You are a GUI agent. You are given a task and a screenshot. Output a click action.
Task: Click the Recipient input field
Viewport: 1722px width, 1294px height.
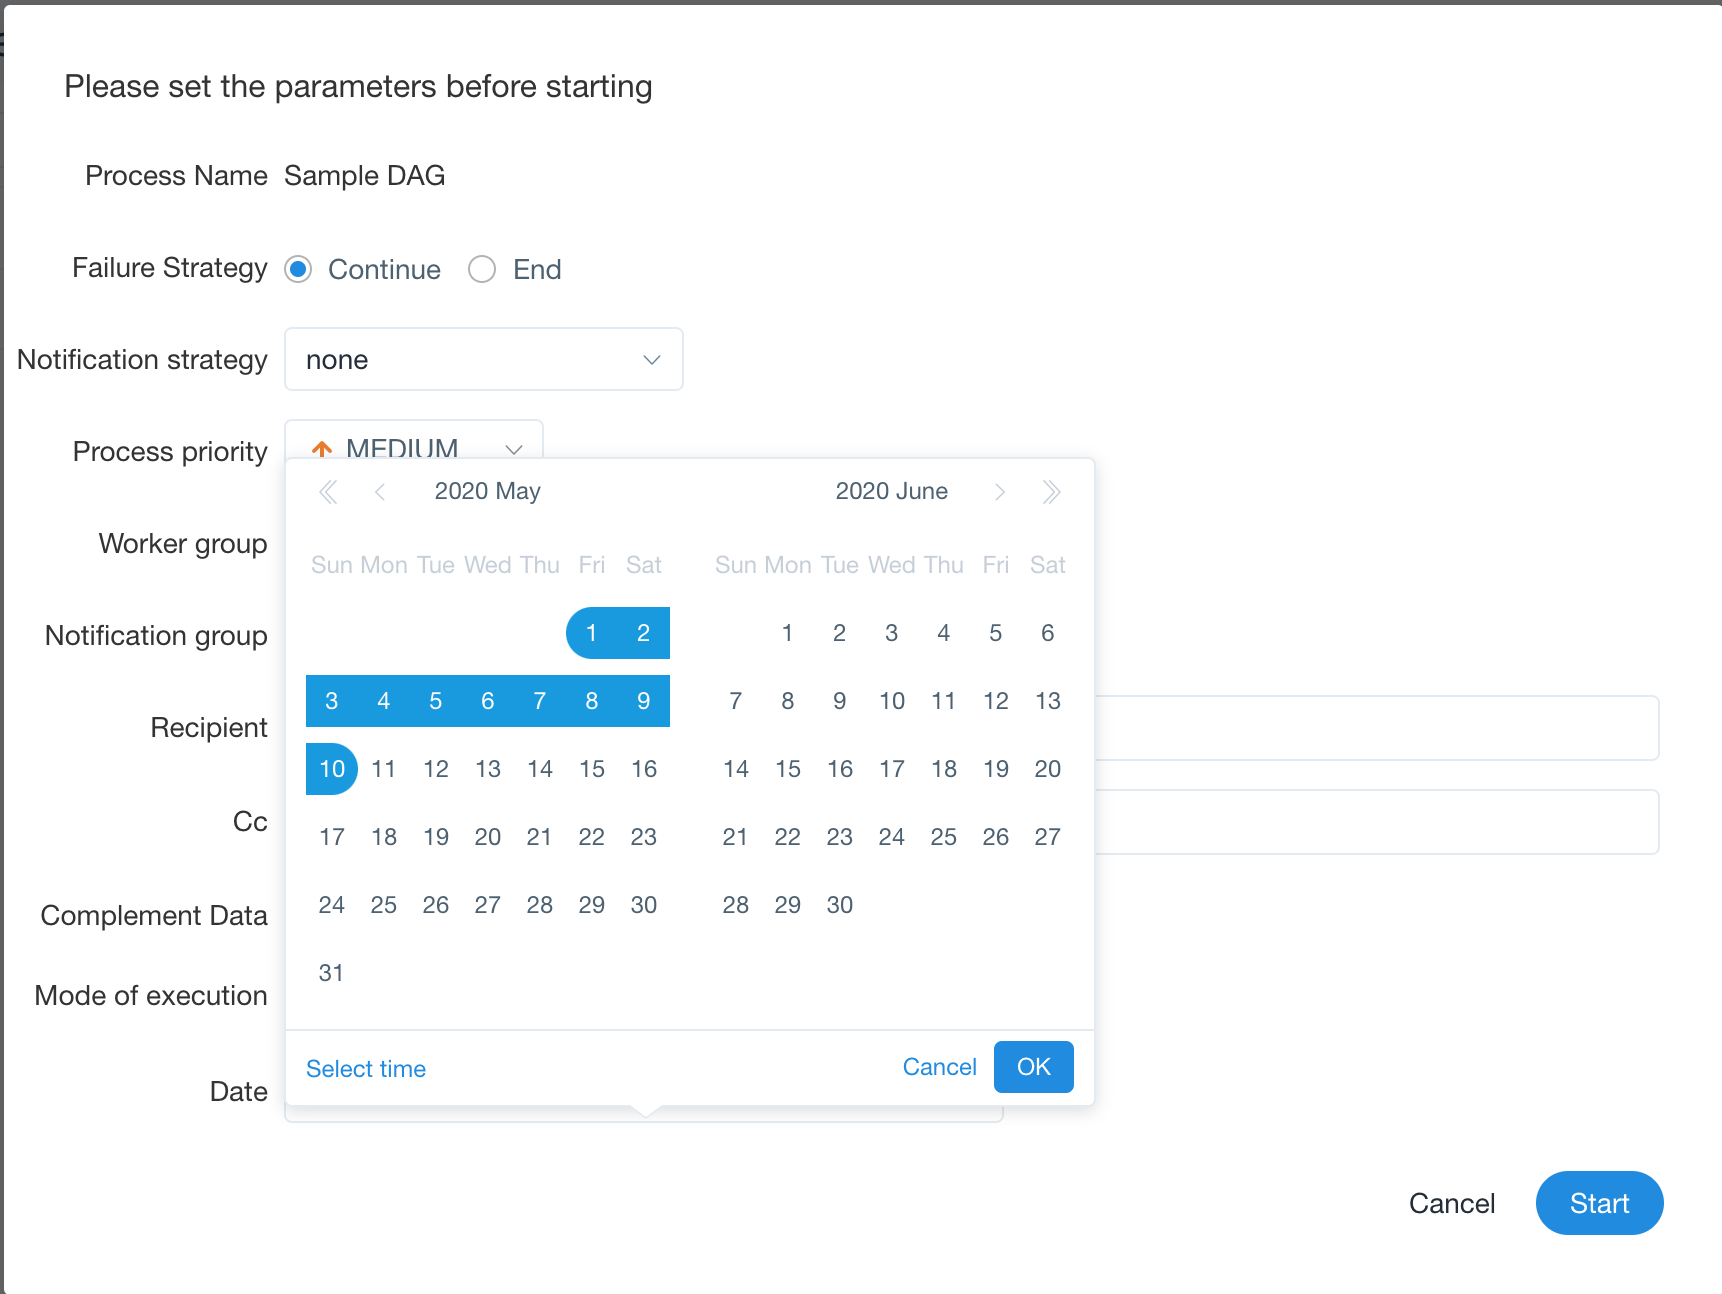click(x=1376, y=728)
